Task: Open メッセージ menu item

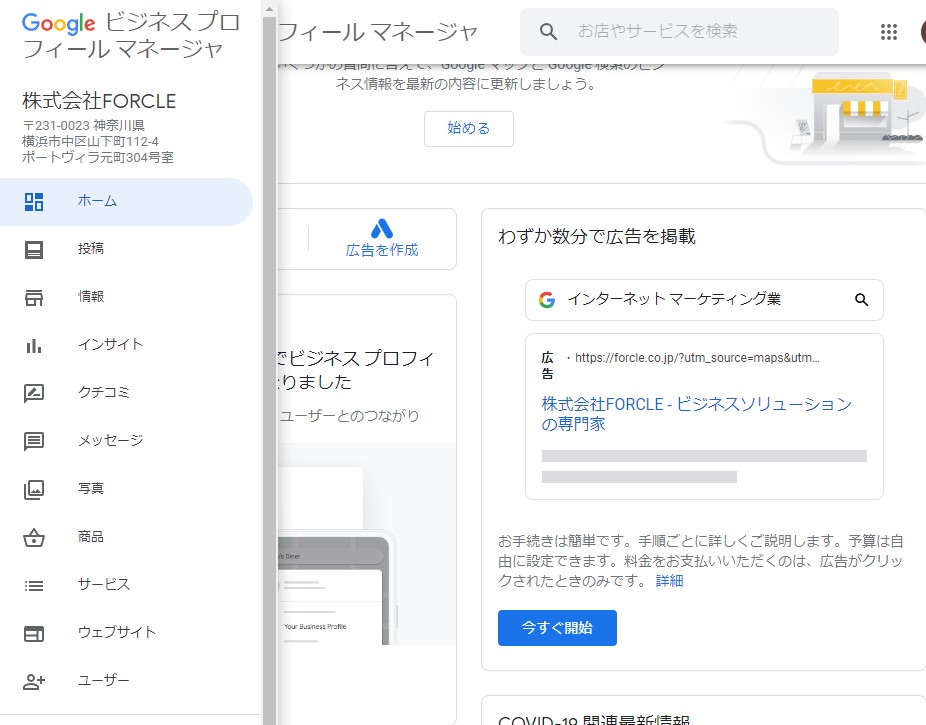Action: coord(126,440)
